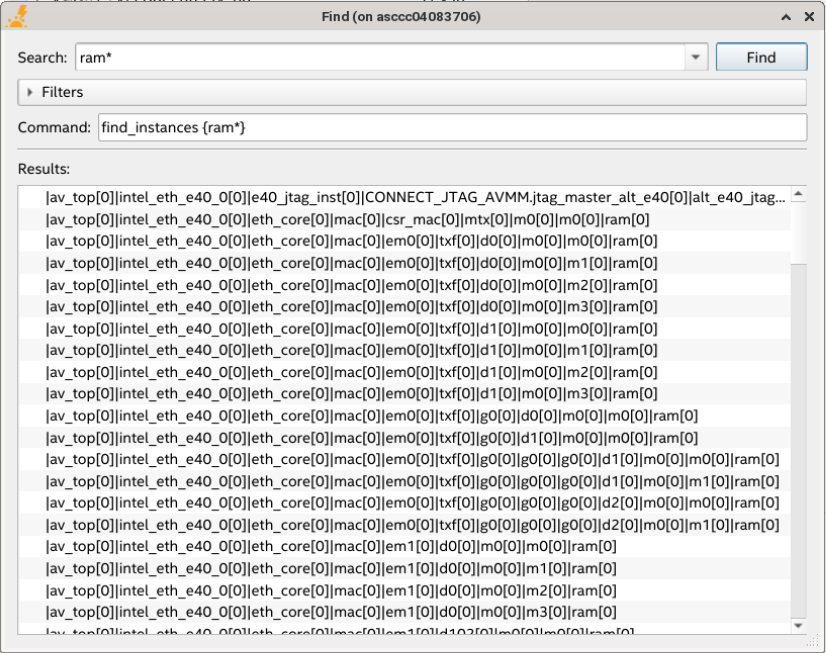Select result txf[0]|g0[0]|d0[0]|m0[0]|m0[0]|ram[0]
Viewport: 826px width, 653px height.
[405, 416]
